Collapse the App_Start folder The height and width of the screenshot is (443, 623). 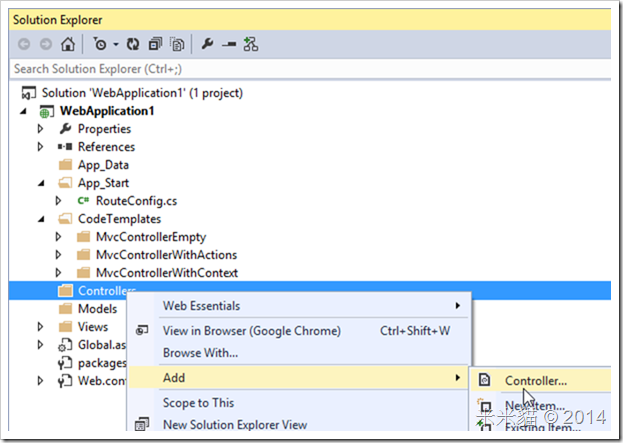pos(41,184)
